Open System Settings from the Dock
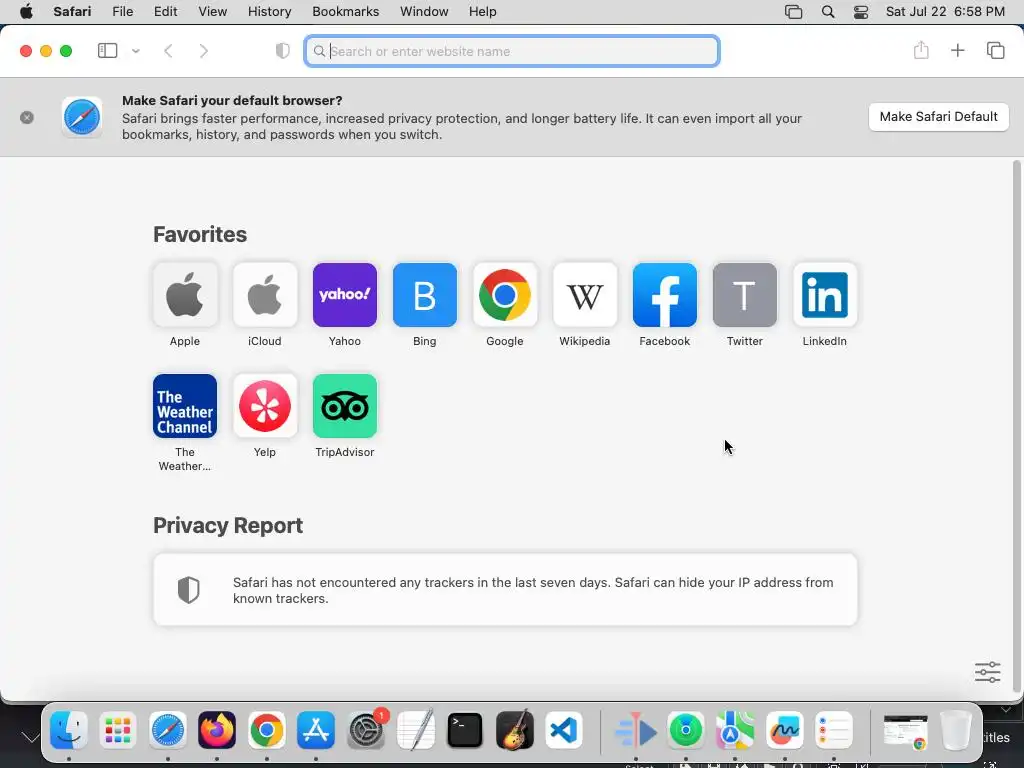 [x=366, y=729]
